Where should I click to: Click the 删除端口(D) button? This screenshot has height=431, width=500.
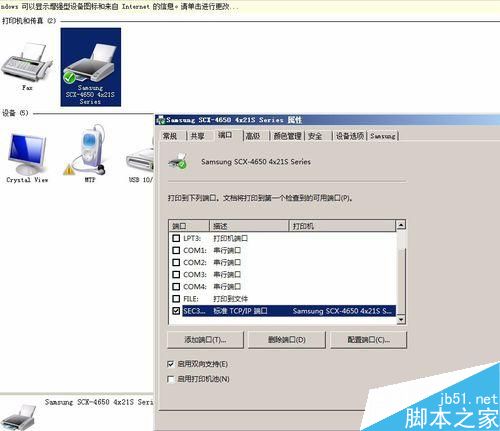pos(287,340)
